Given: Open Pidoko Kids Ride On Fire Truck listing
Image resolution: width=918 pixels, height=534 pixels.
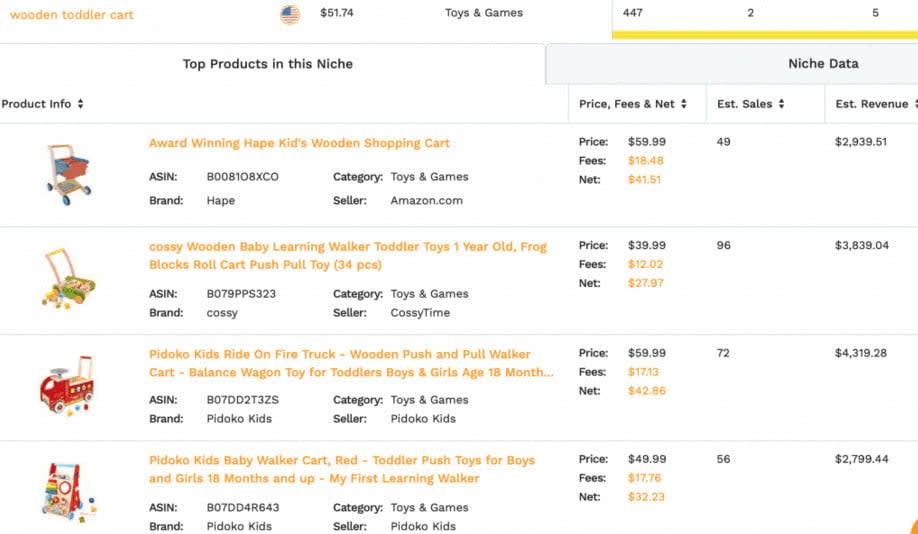Looking at the screenshot, I should [x=351, y=363].
